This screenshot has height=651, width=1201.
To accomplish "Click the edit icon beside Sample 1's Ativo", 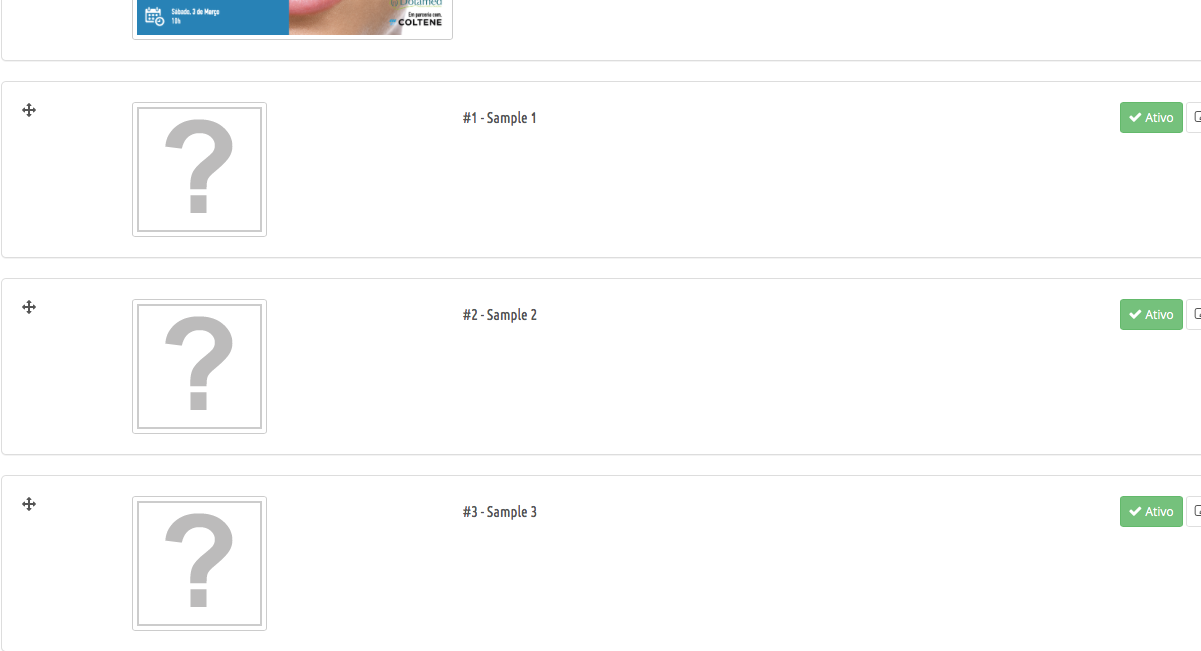I will coord(1194,118).
